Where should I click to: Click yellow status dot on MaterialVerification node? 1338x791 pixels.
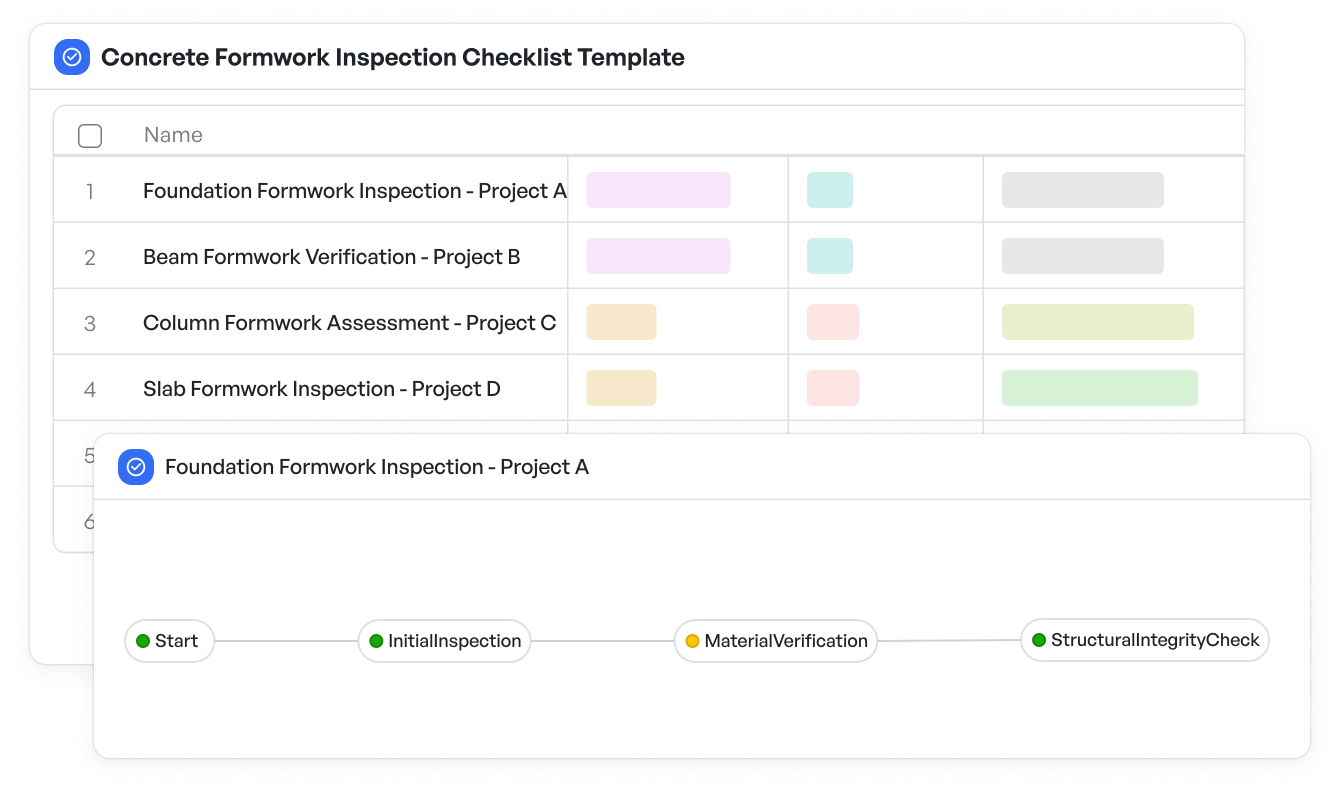[692, 641]
